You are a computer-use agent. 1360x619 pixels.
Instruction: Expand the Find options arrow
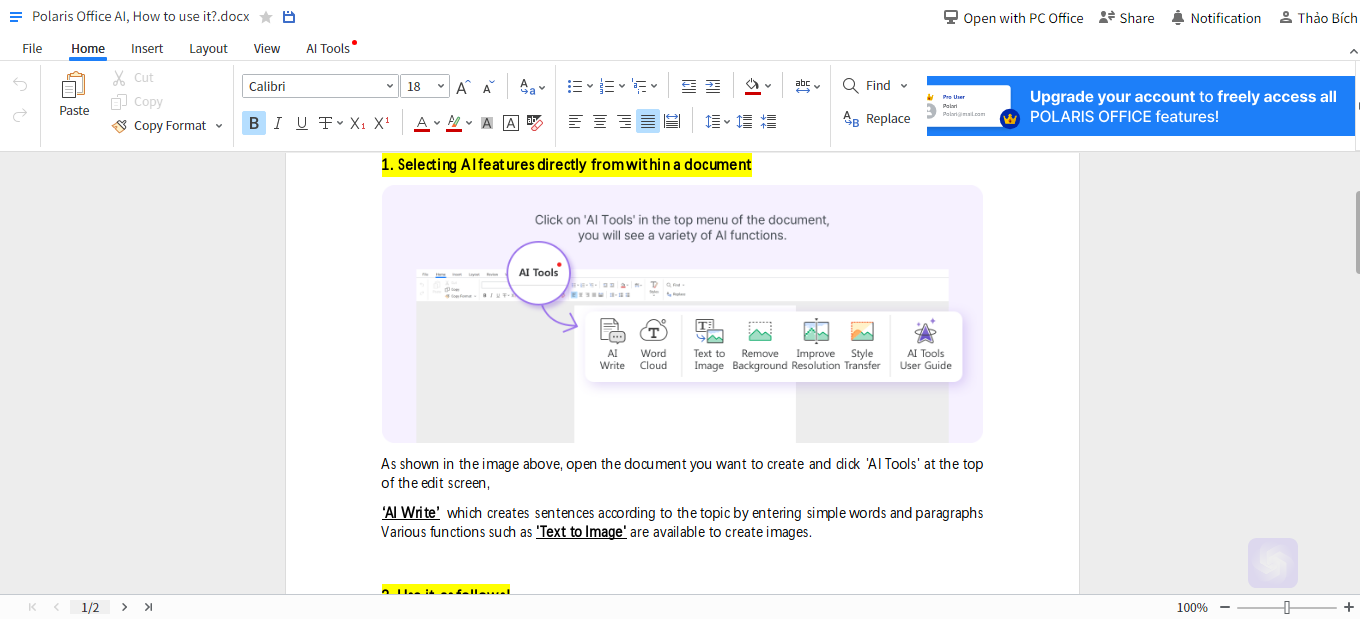coord(904,86)
